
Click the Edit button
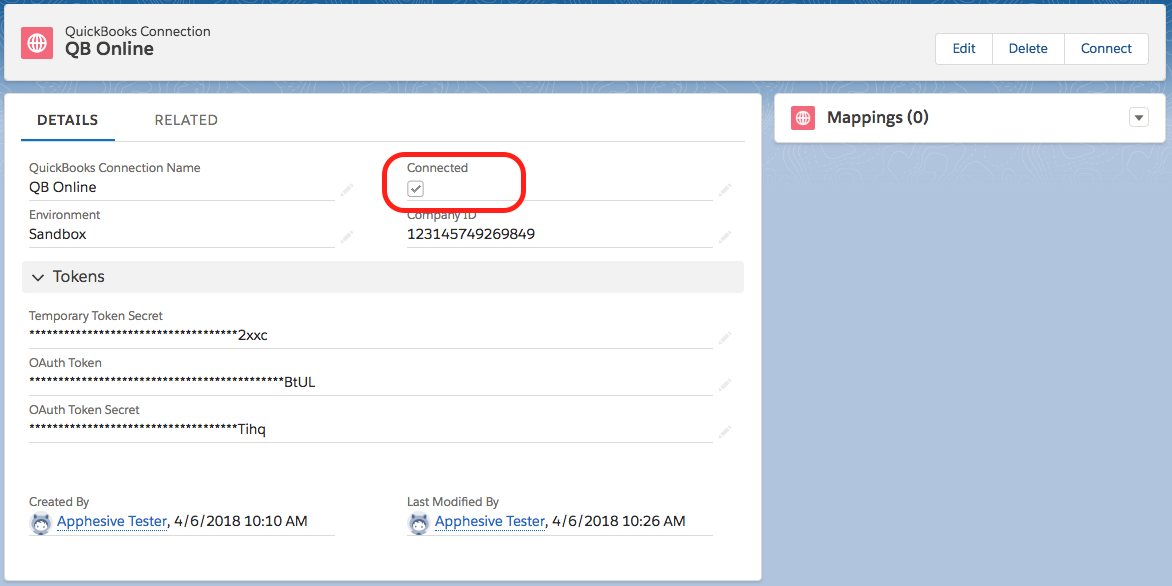(964, 49)
